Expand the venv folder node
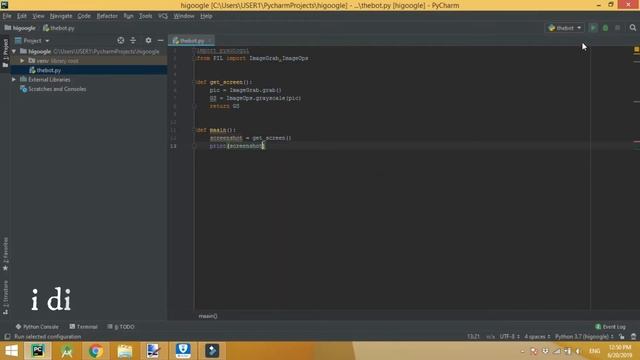Image resolution: width=640 pixels, height=360 pixels. 22,61
